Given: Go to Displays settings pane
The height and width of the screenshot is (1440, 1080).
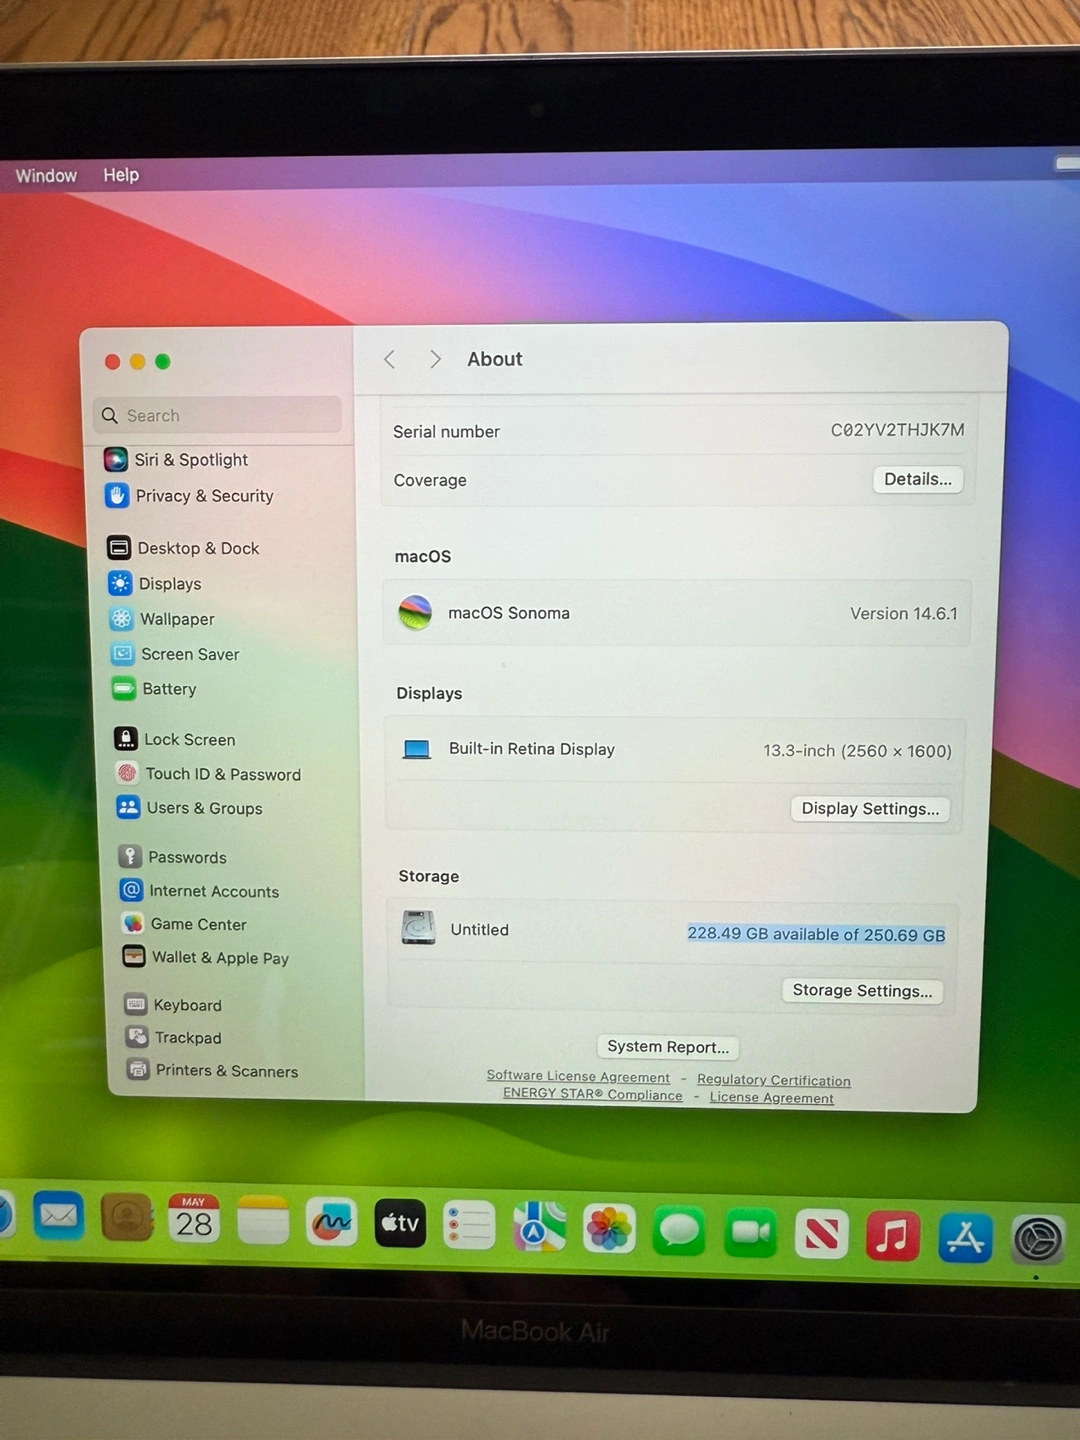Looking at the screenshot, I should click(x=169, y=584).
